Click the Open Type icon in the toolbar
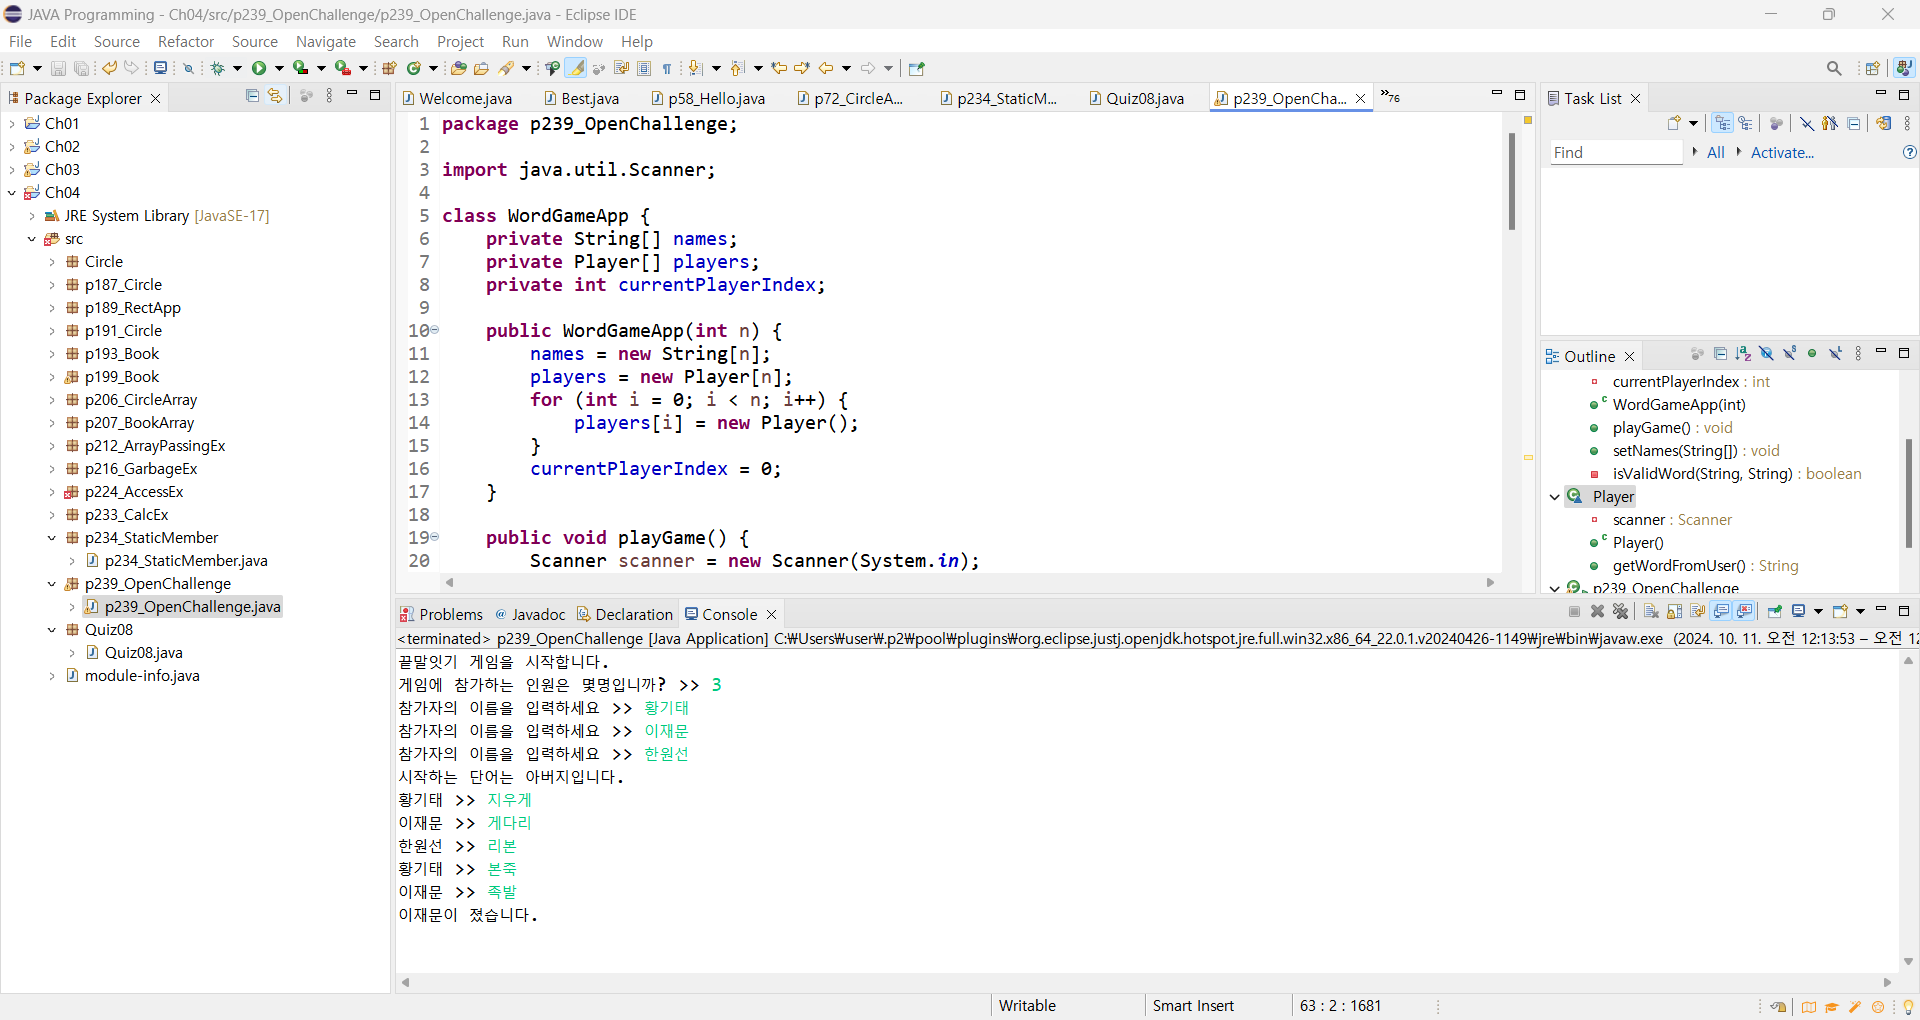 (459, 68)
